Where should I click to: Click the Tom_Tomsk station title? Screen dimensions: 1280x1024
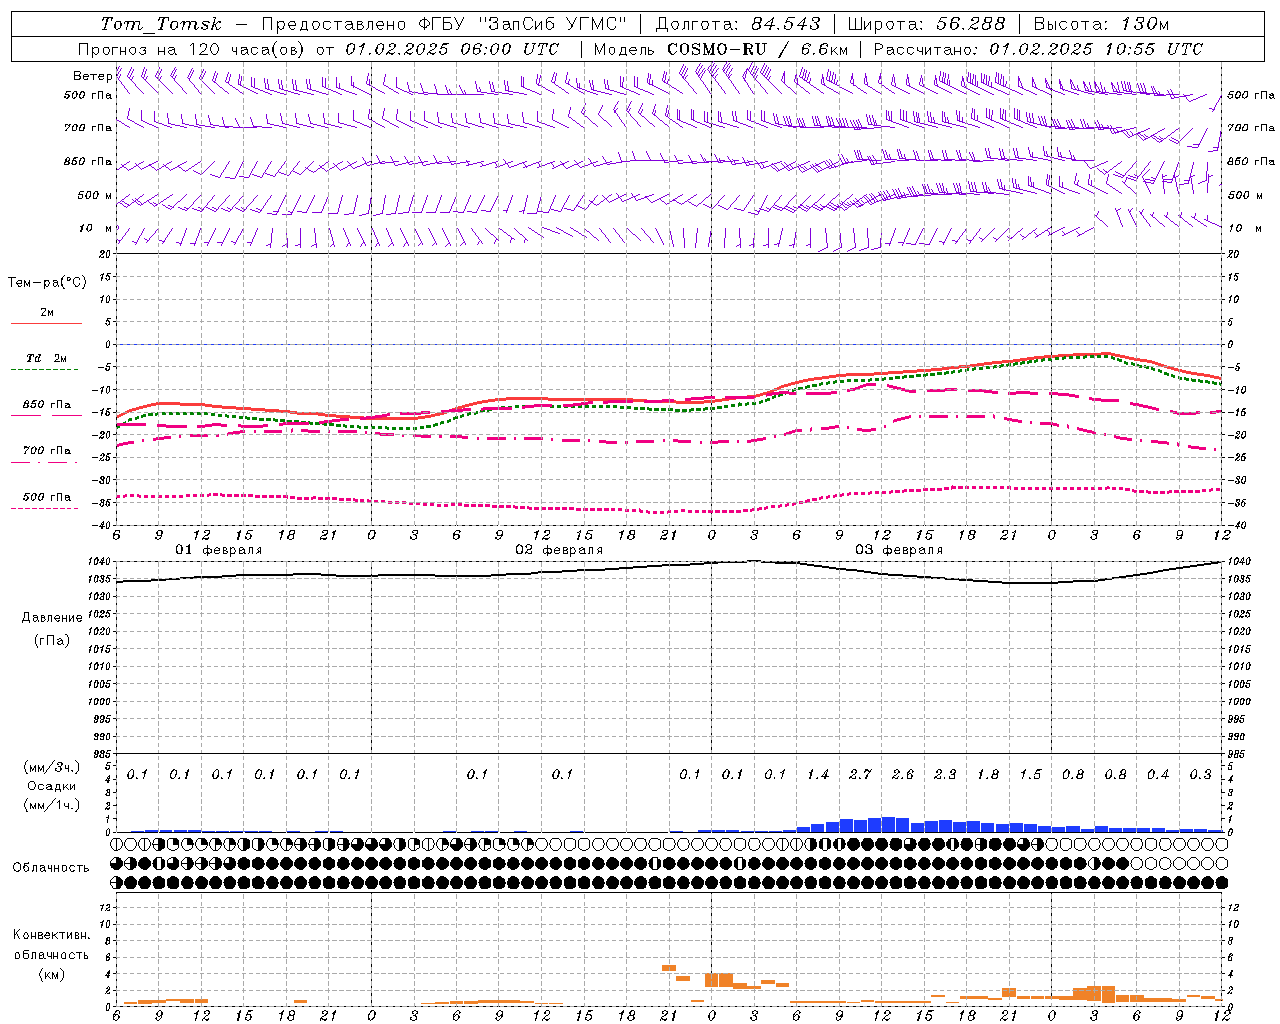click(161, 24)
